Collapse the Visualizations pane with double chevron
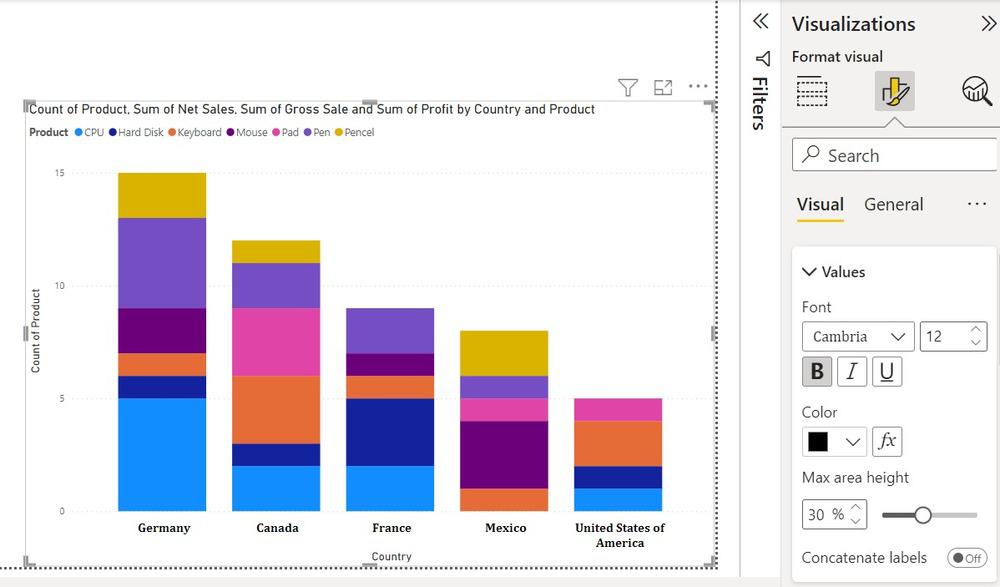 (988, 24)
